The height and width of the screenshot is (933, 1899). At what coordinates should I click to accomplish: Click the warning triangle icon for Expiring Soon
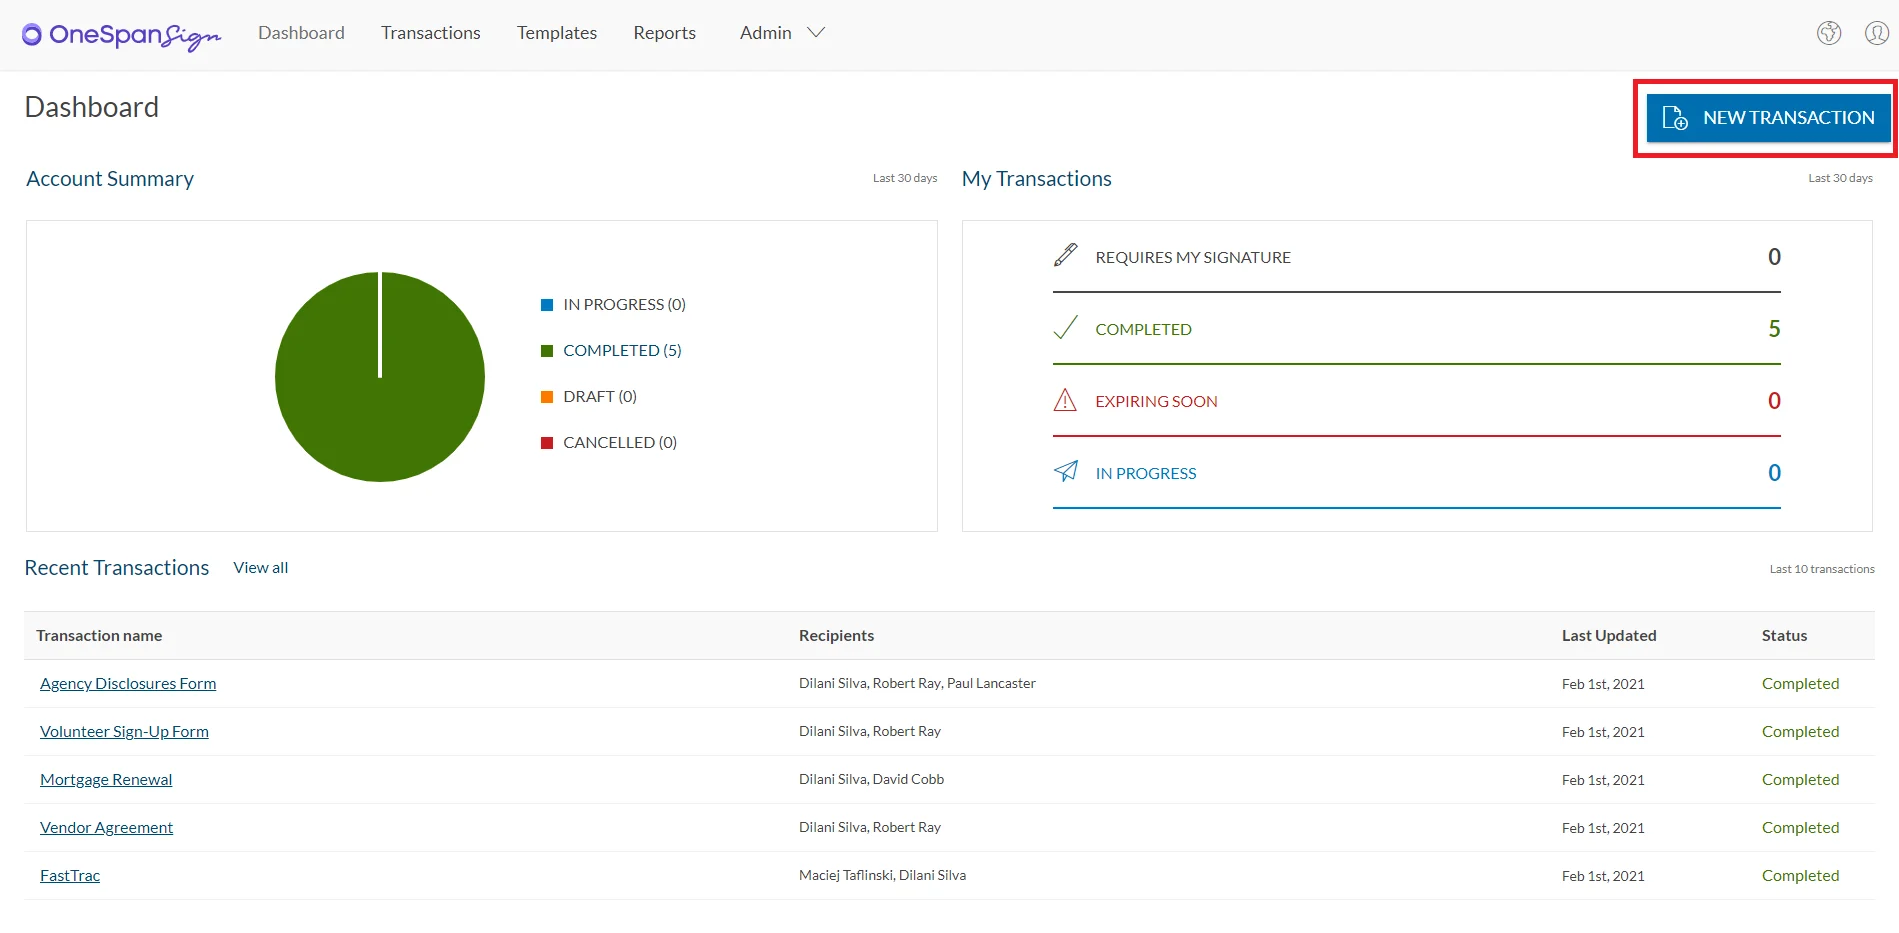tap(1066, 400)
